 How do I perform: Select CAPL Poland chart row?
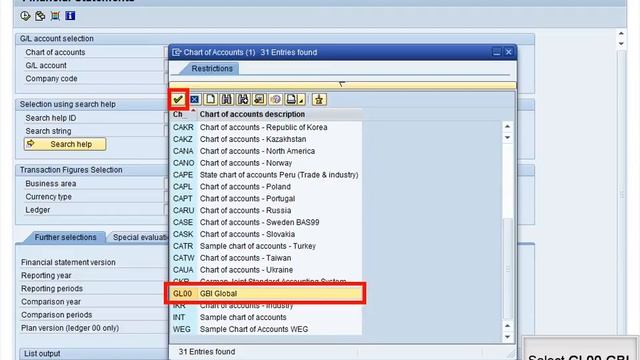(x=266, y=187)
